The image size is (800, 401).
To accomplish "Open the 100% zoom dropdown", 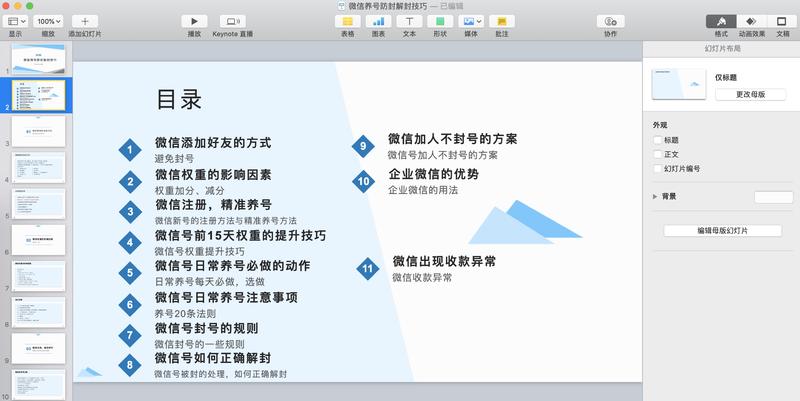I will click(48, 21).
